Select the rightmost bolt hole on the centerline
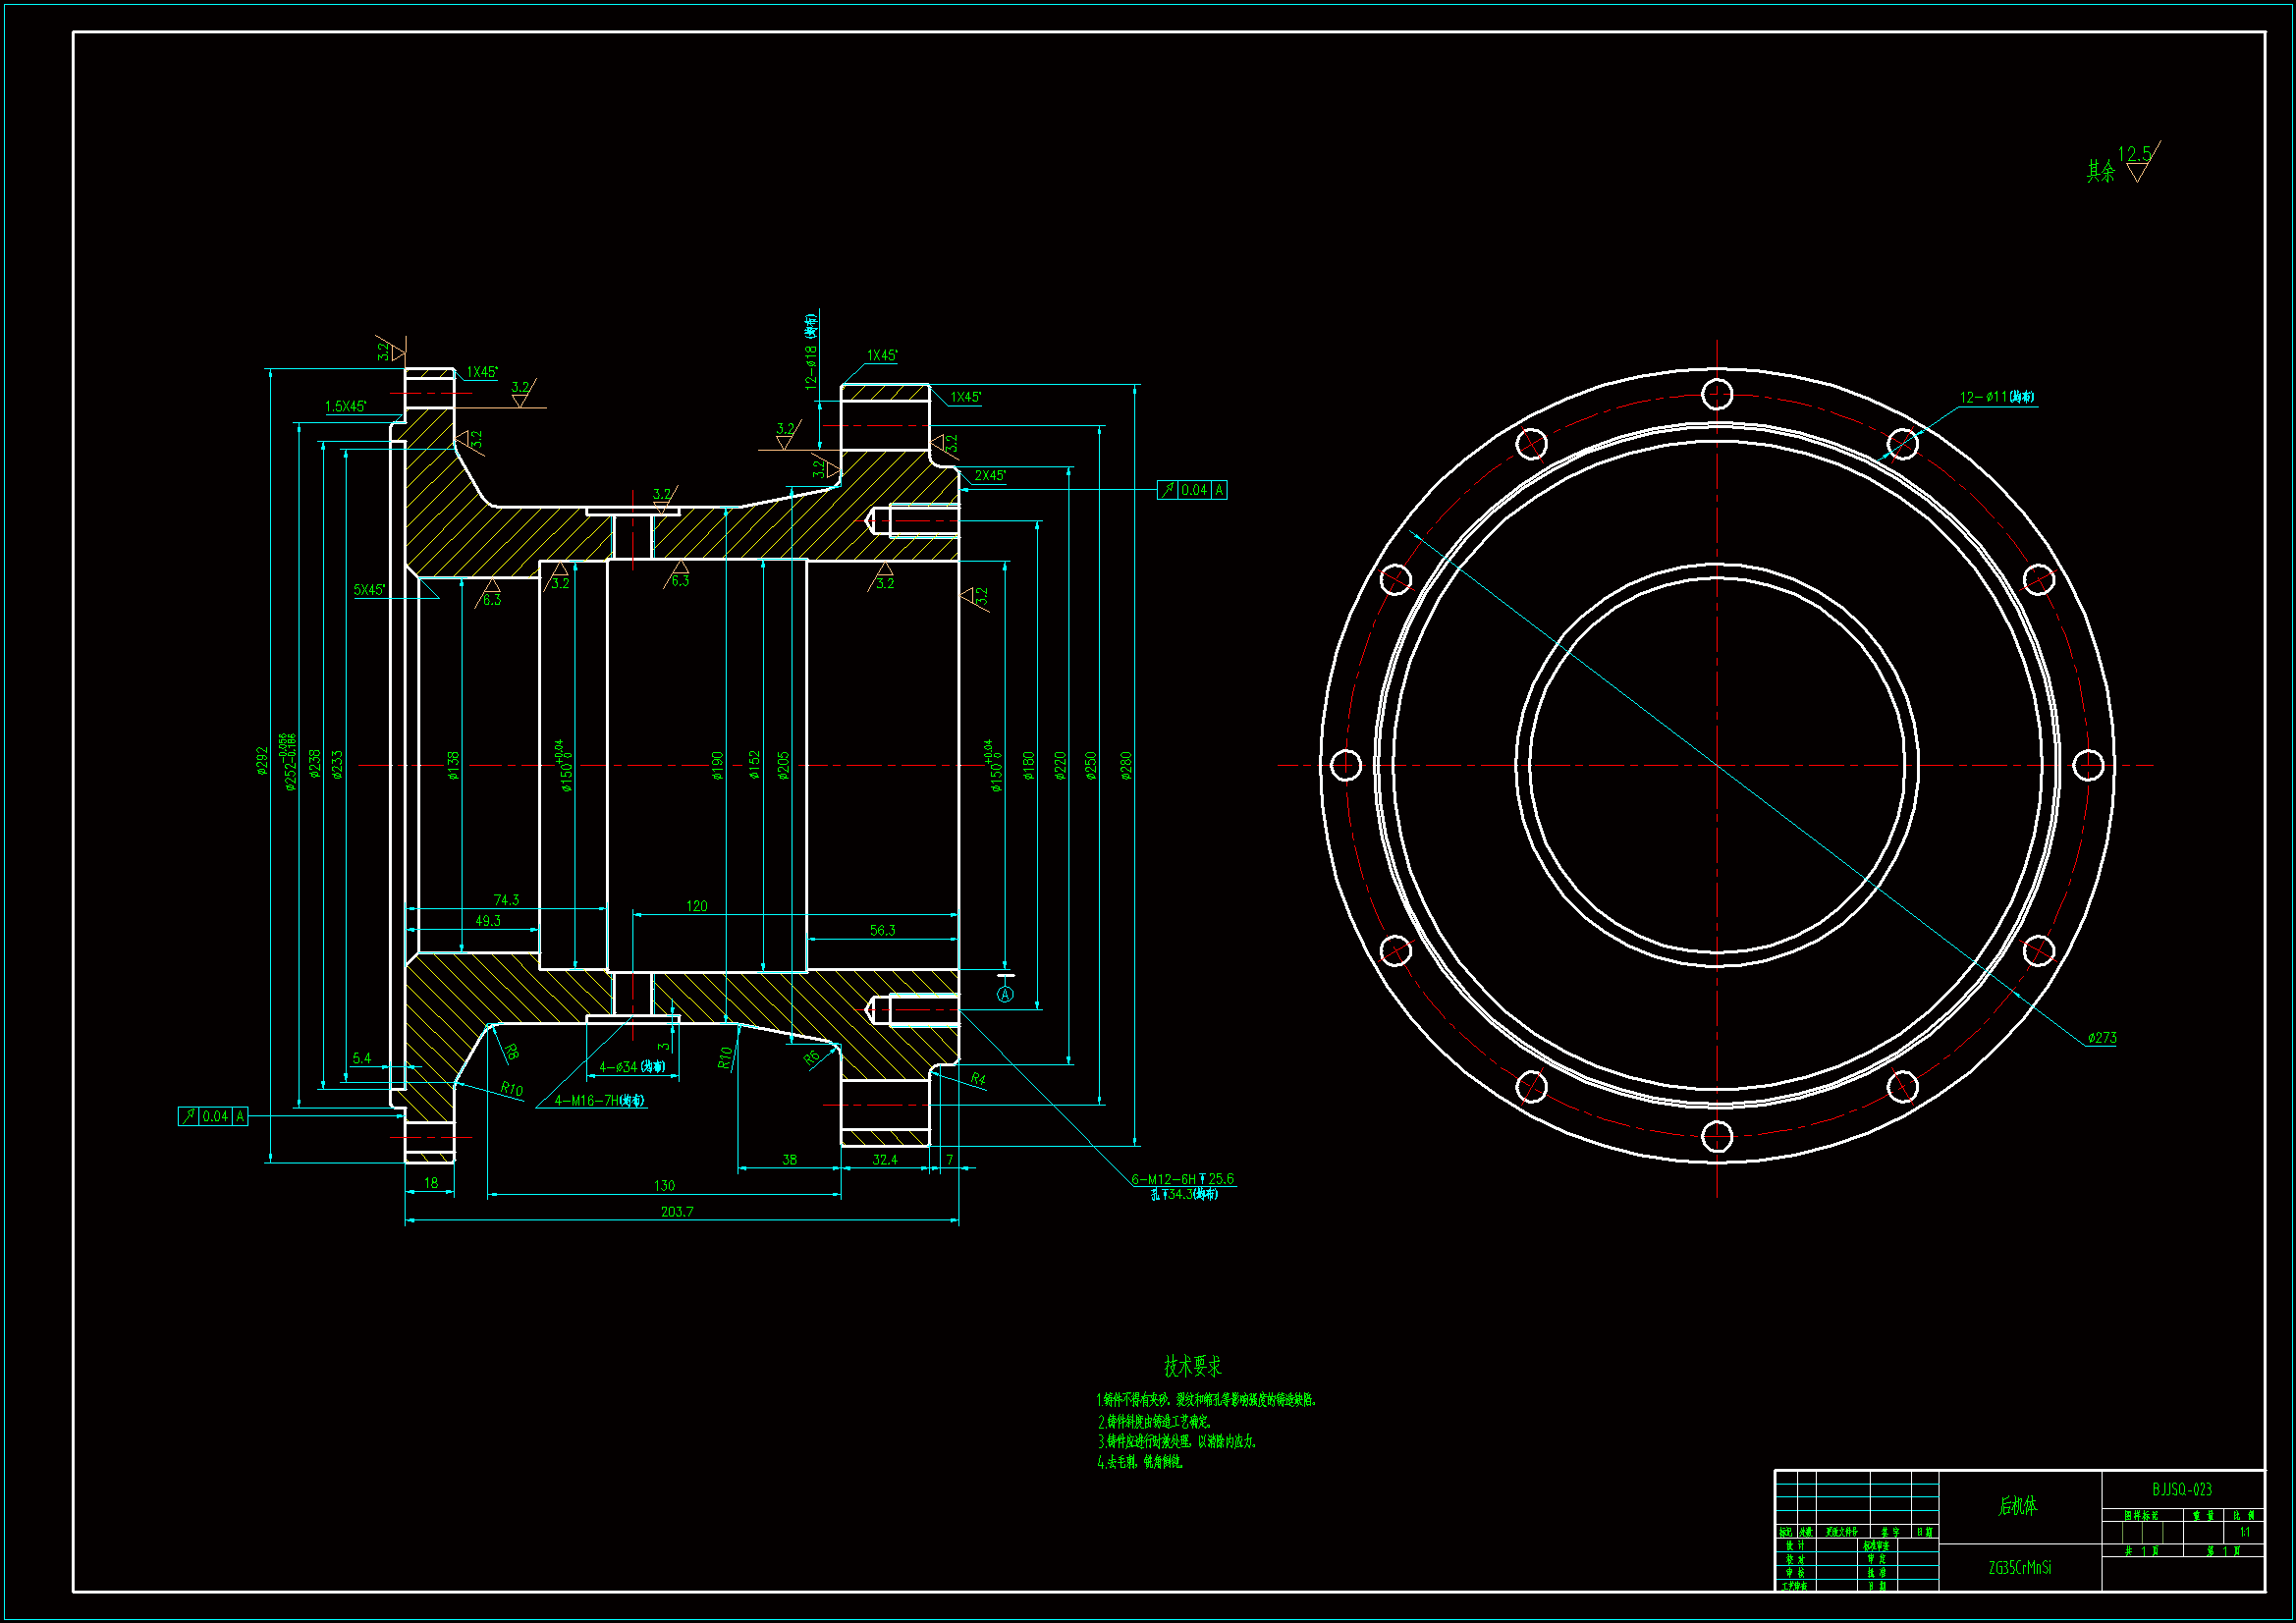Screen dimensions: 2296x1623 (x=2088, y=765)
